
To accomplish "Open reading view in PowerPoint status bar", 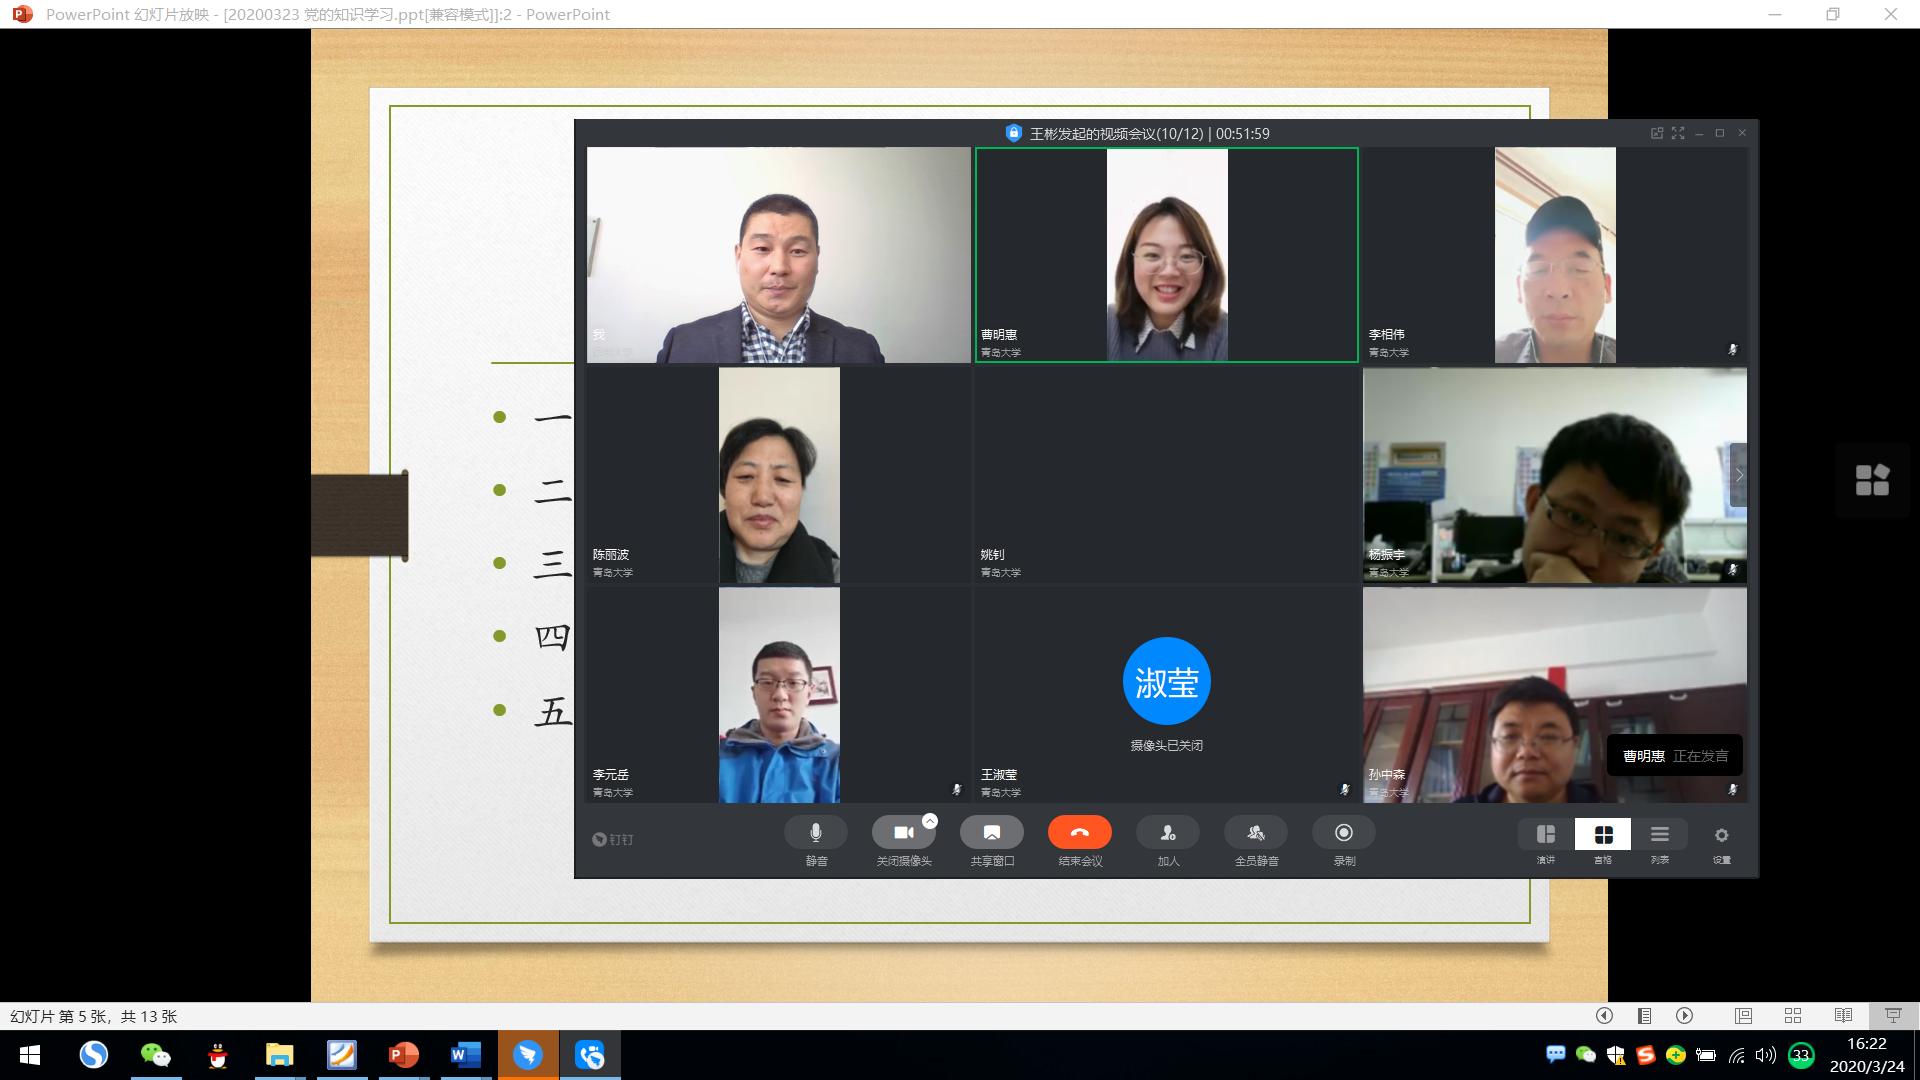I will (1843, 1016).
